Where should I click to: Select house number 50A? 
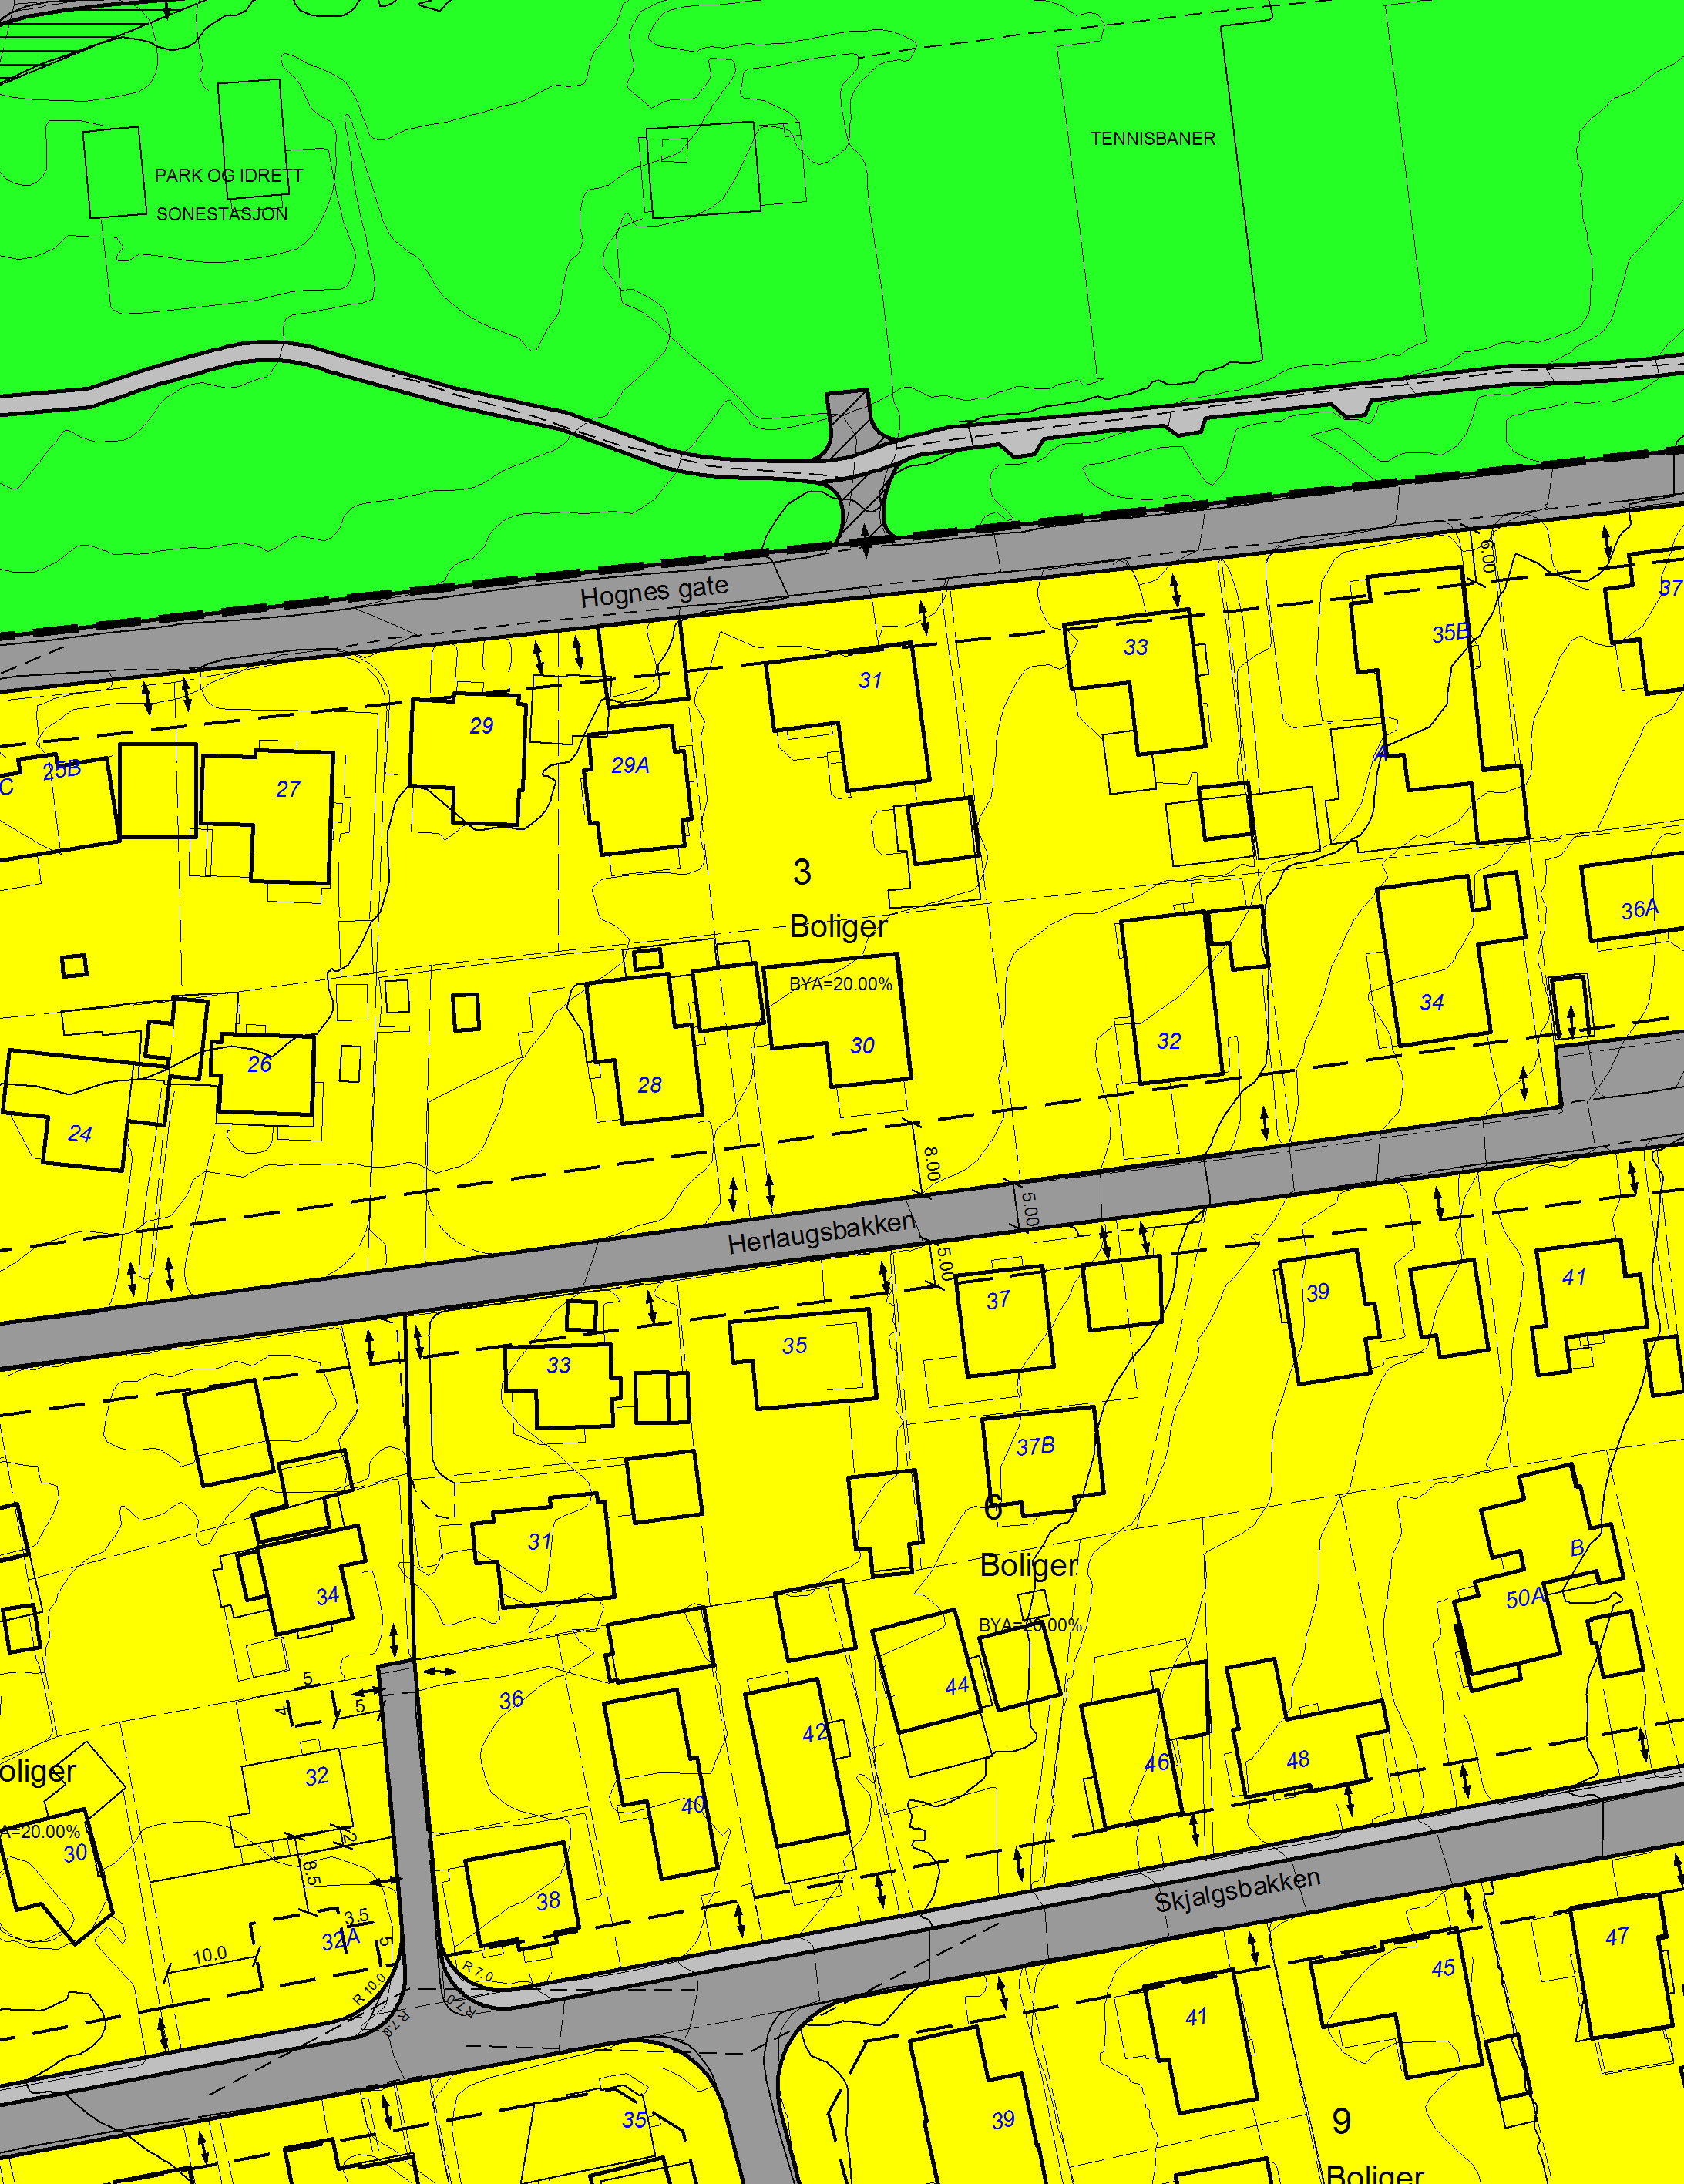(x=1526, y=1598)
